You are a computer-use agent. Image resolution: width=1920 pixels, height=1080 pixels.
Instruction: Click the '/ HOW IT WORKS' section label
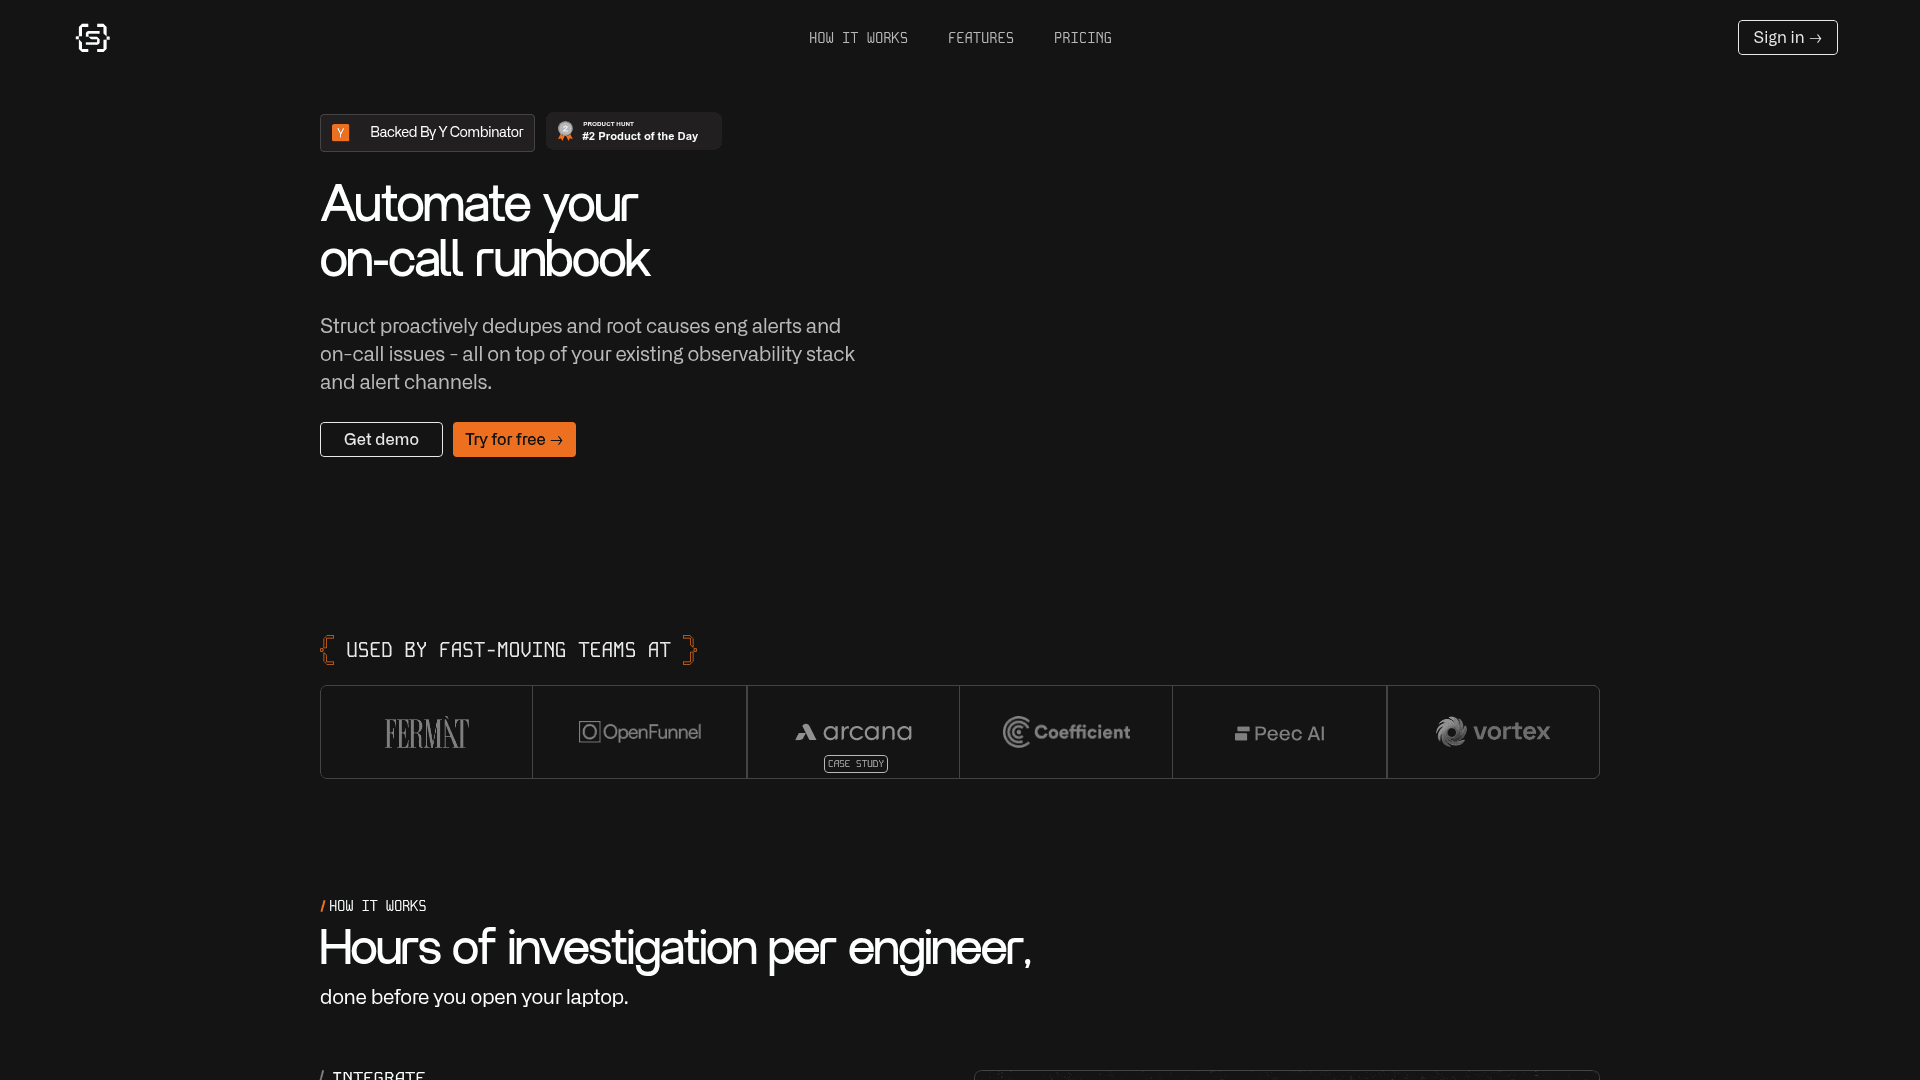[x=373, y=906]
